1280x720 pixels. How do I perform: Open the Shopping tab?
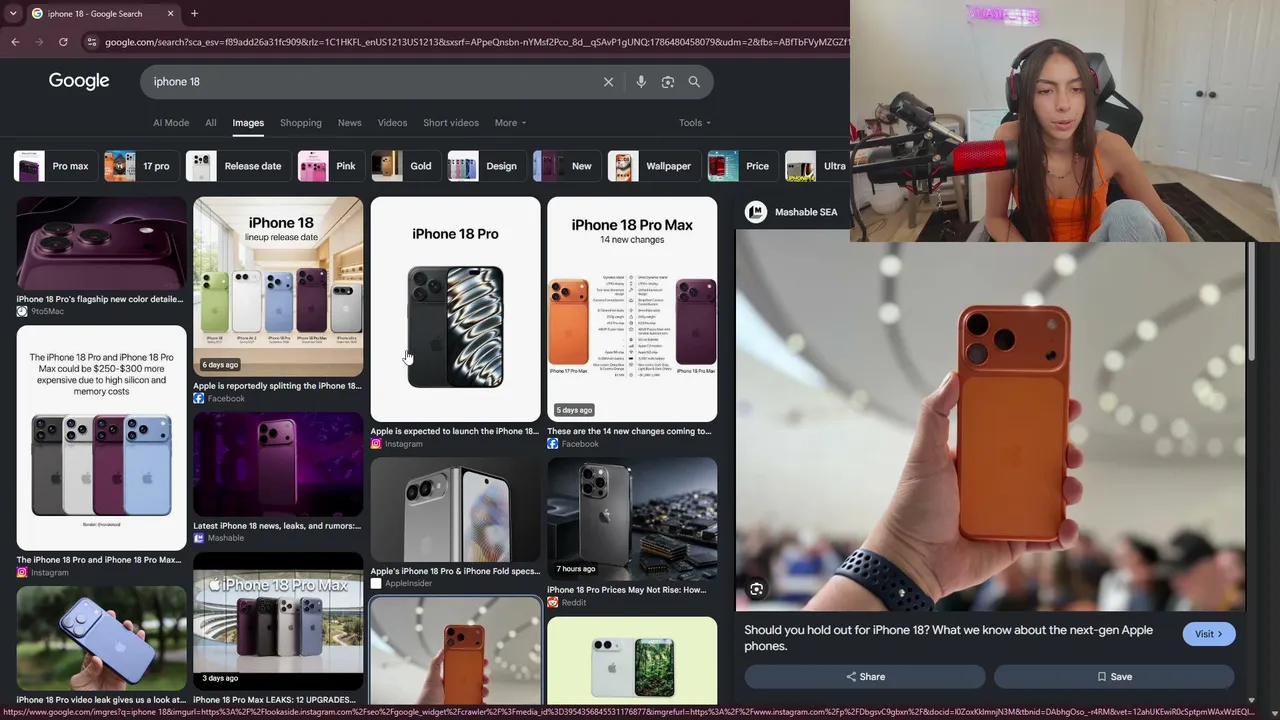(x=301, y=123)
